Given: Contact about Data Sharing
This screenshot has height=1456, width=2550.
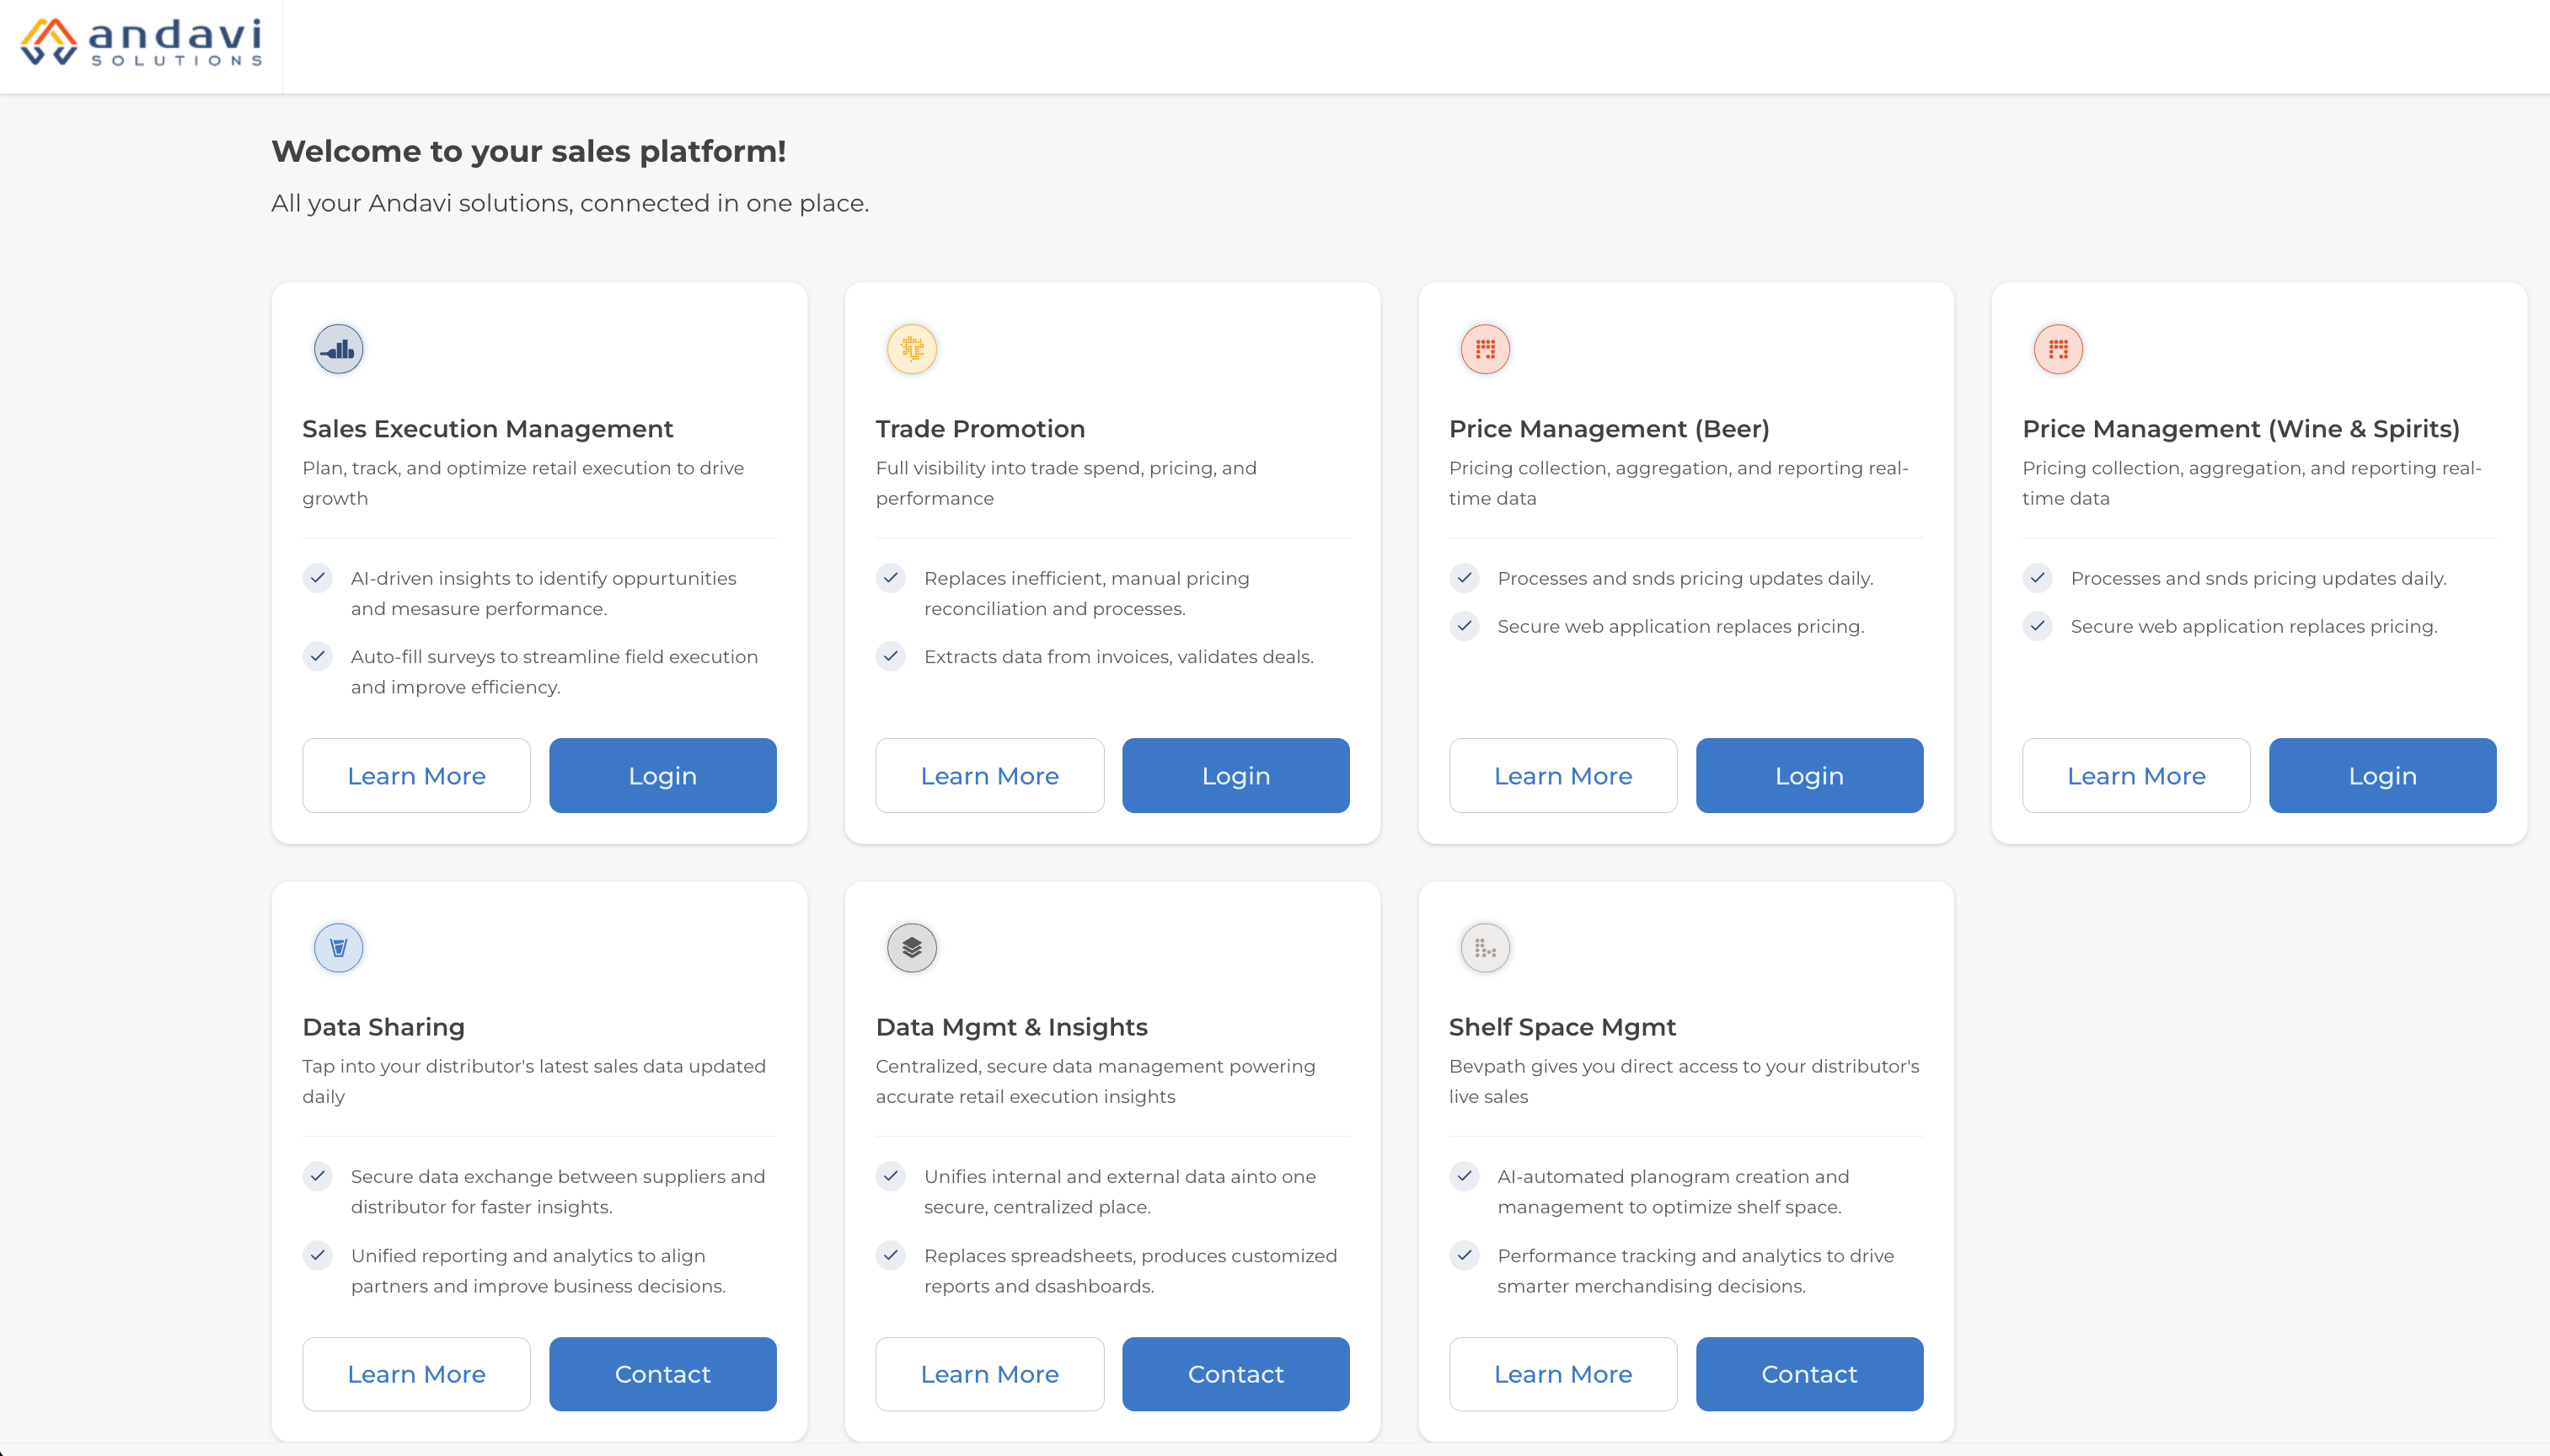Looking at the screenshot, I should coord(662,1373).
